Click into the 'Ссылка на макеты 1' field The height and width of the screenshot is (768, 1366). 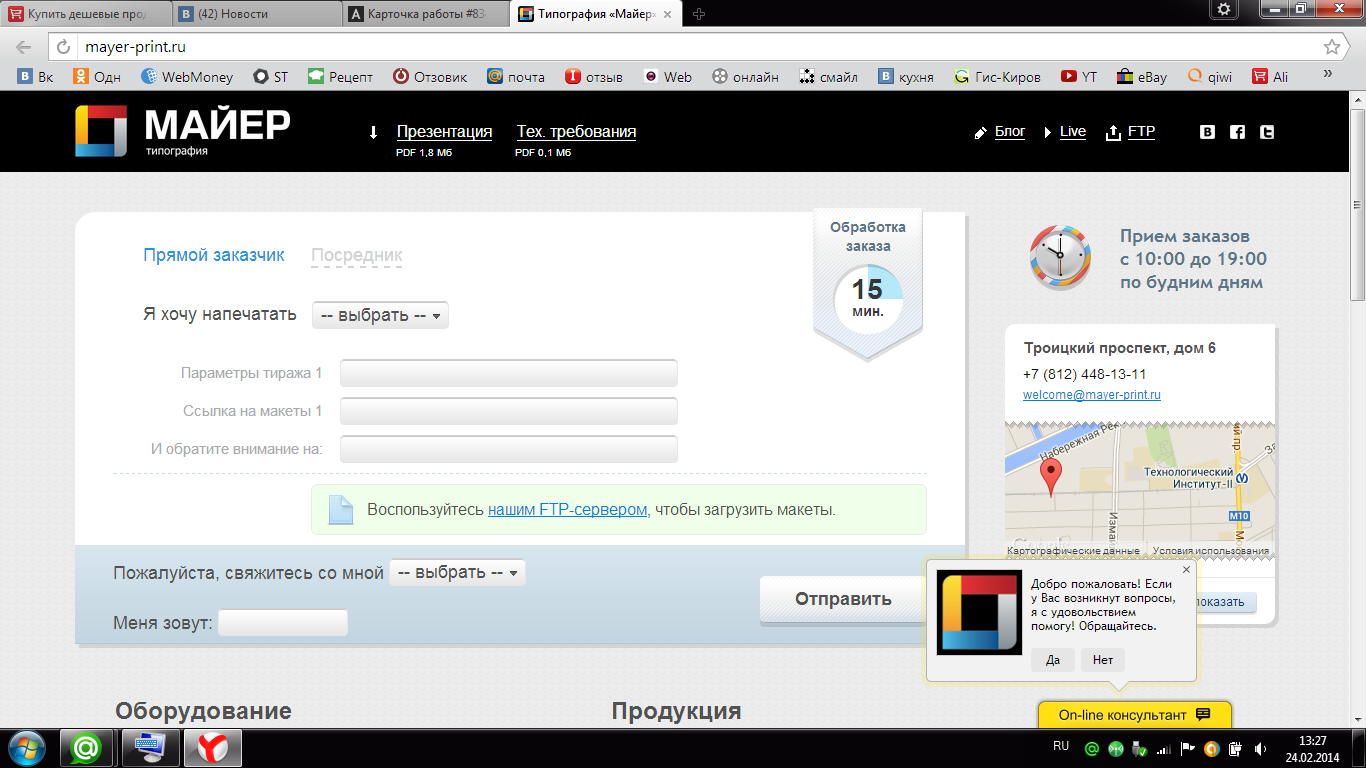[x=509, y=411]
